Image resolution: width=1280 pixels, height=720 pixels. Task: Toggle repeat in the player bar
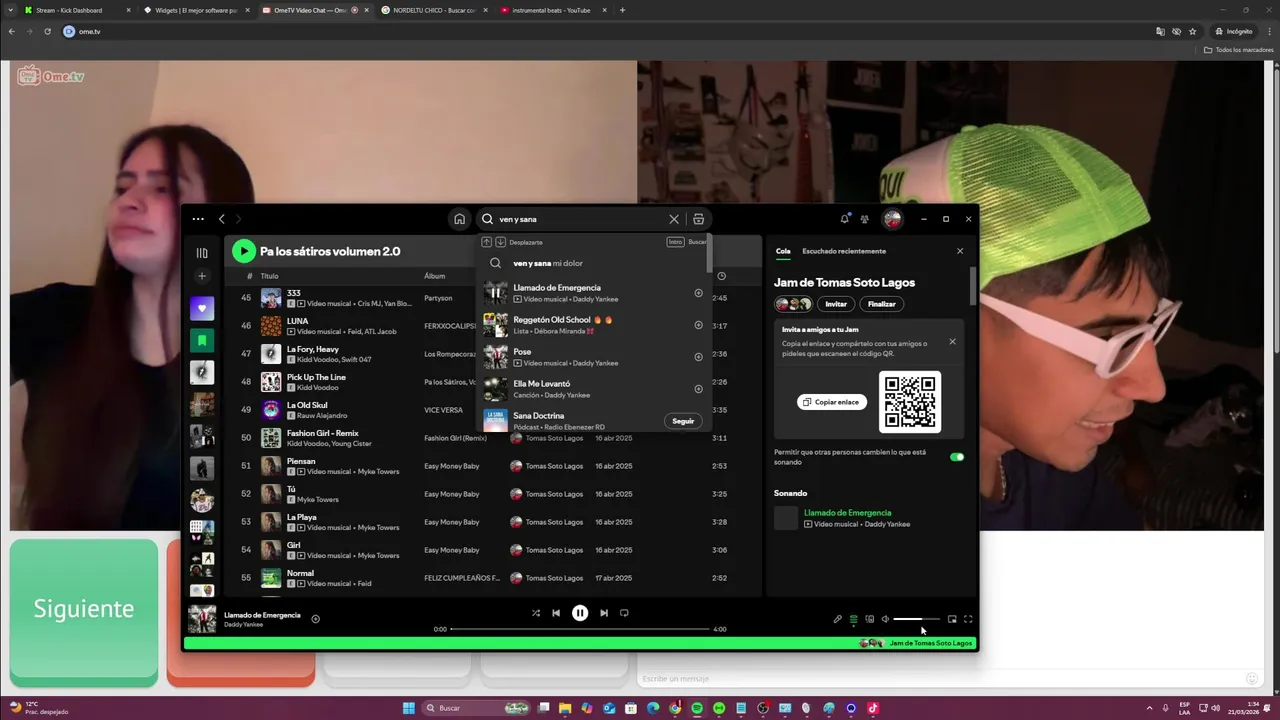pos(624,613)
